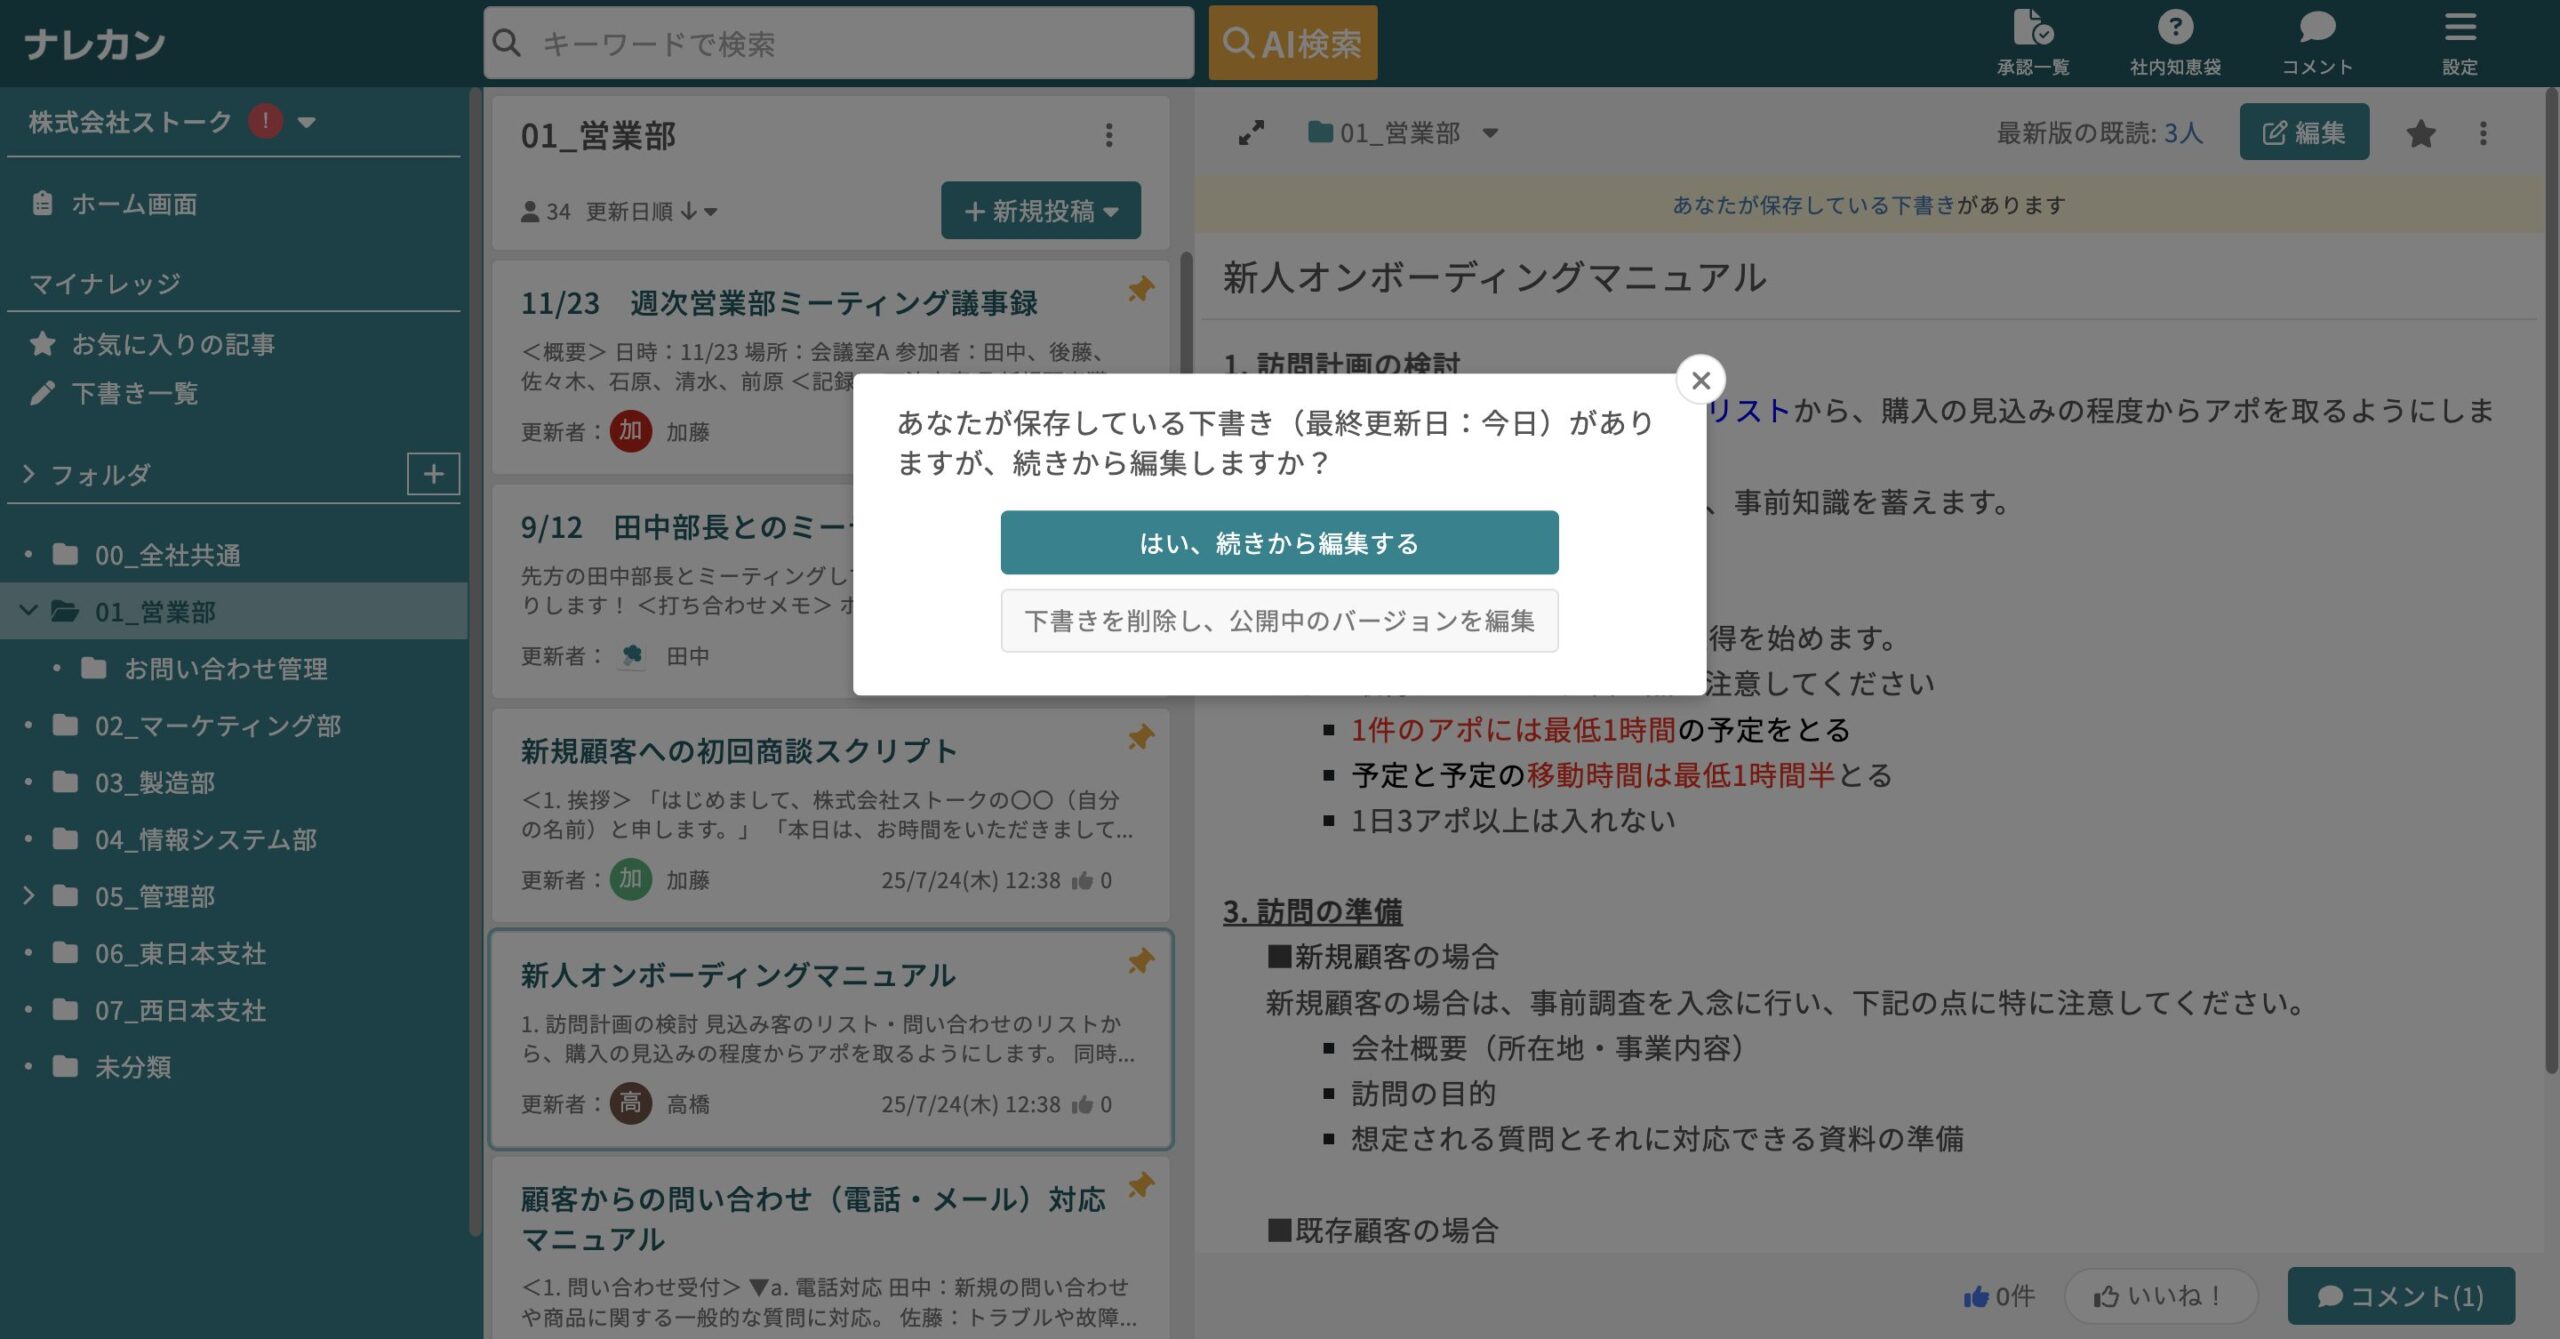This screenshot has height=1339, width=2560.
Task: Expand the フォルダ section chevron
Action: (x=28, y=474)
